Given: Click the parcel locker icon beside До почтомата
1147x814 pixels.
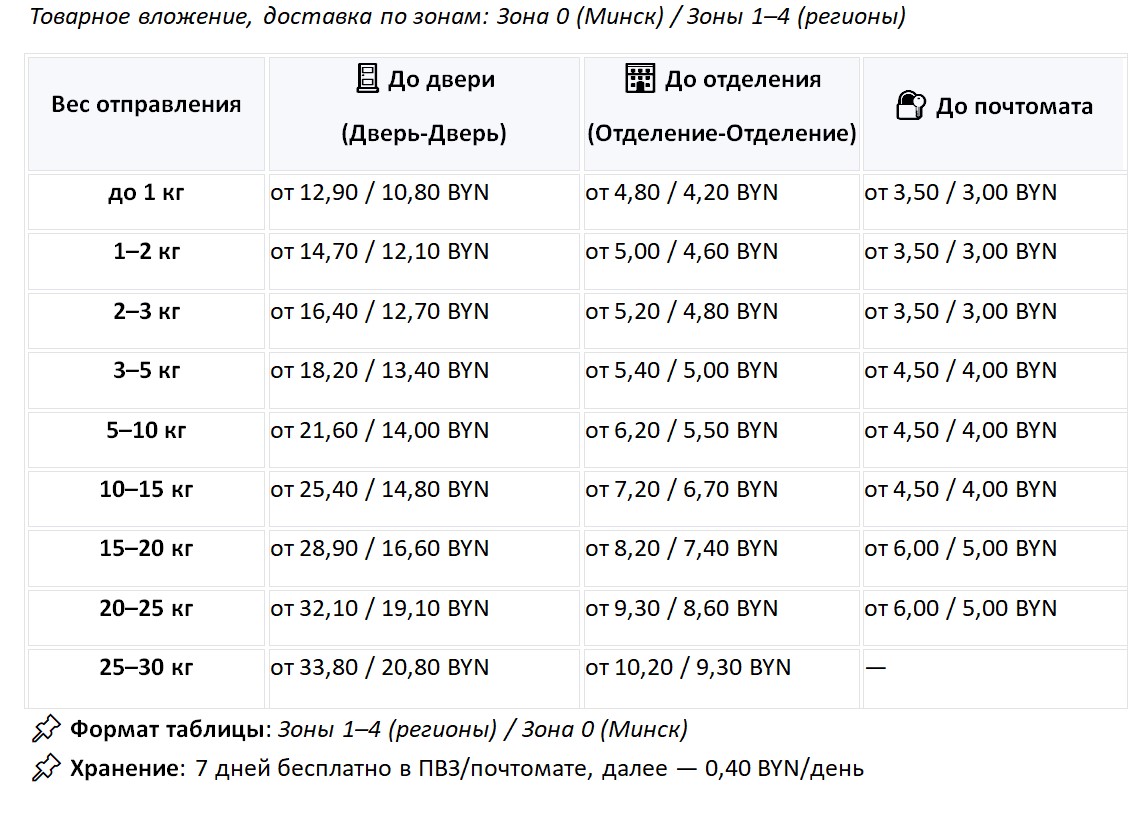Looking at the screenshot, I should click(x=911, y=105).
